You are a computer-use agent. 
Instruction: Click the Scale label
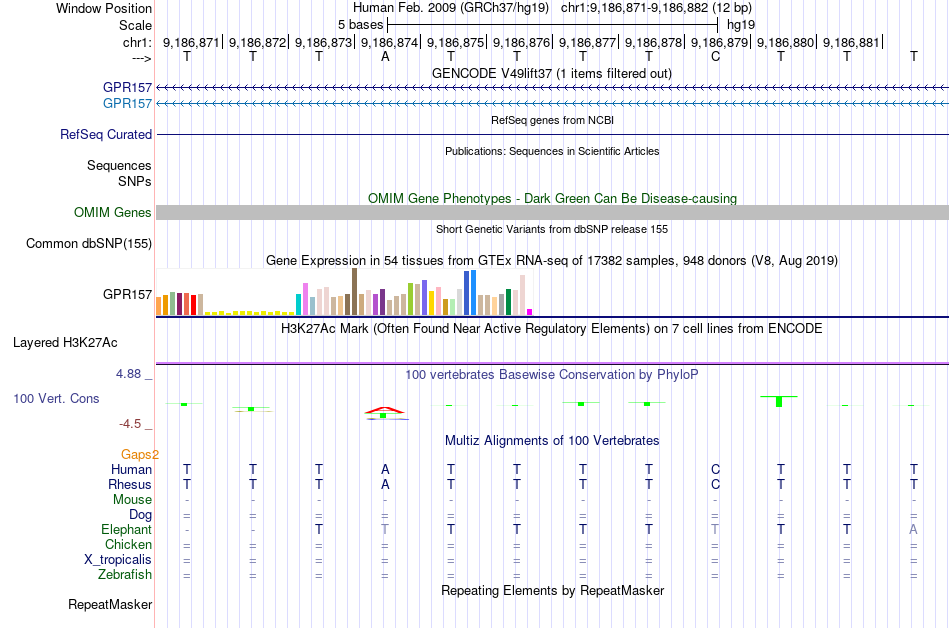pyautogui.click(x=135, y=25)
